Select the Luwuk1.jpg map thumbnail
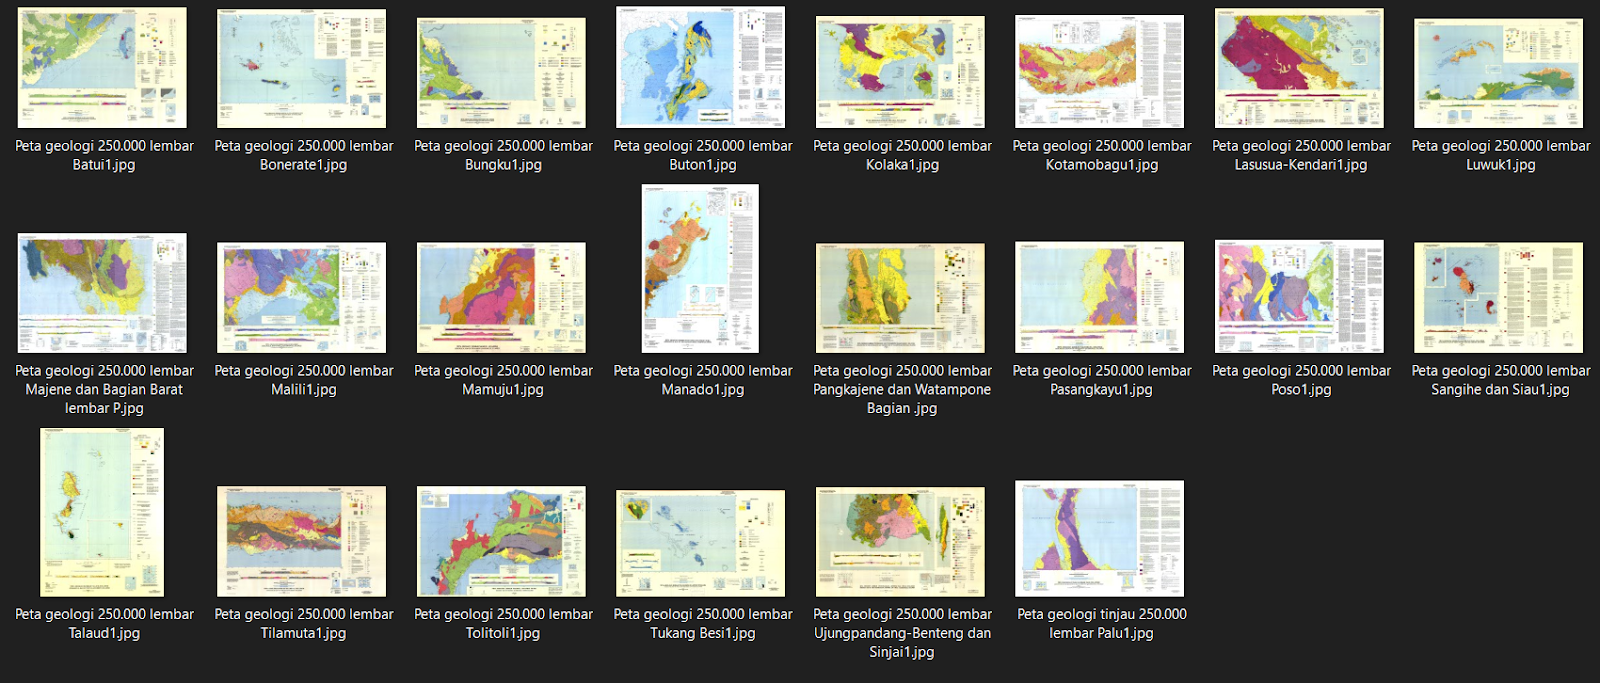1600x683 pixels. coord(1498,73)
